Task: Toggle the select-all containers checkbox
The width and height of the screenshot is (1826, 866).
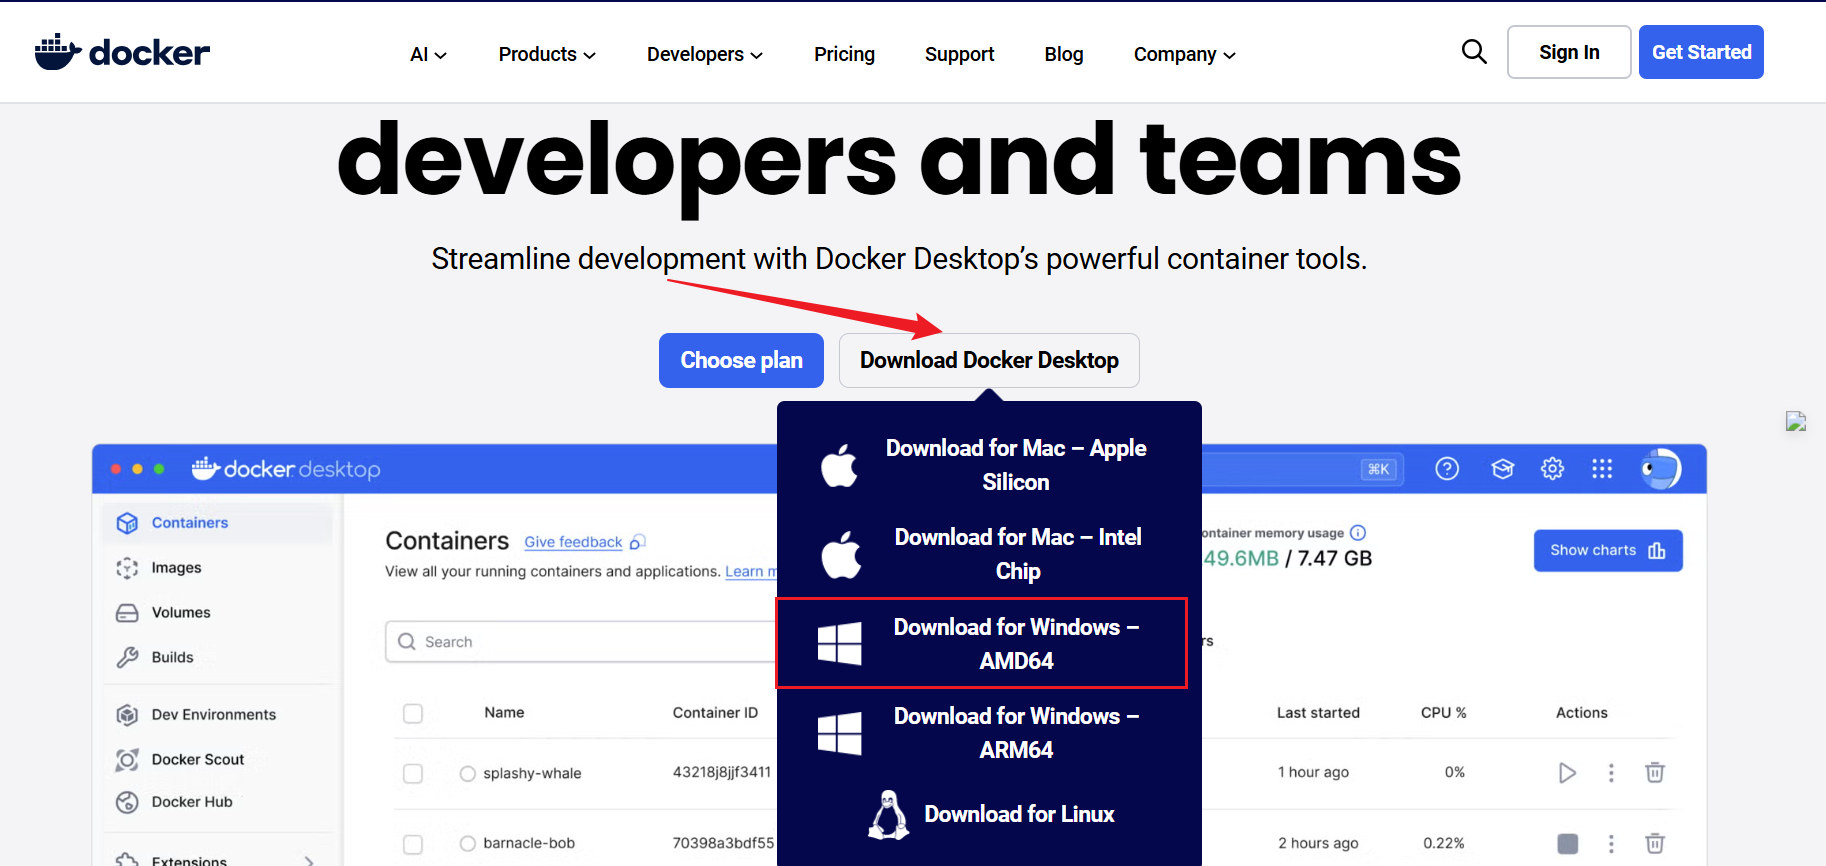Action: pyautogui.click(x=413, y=713)
